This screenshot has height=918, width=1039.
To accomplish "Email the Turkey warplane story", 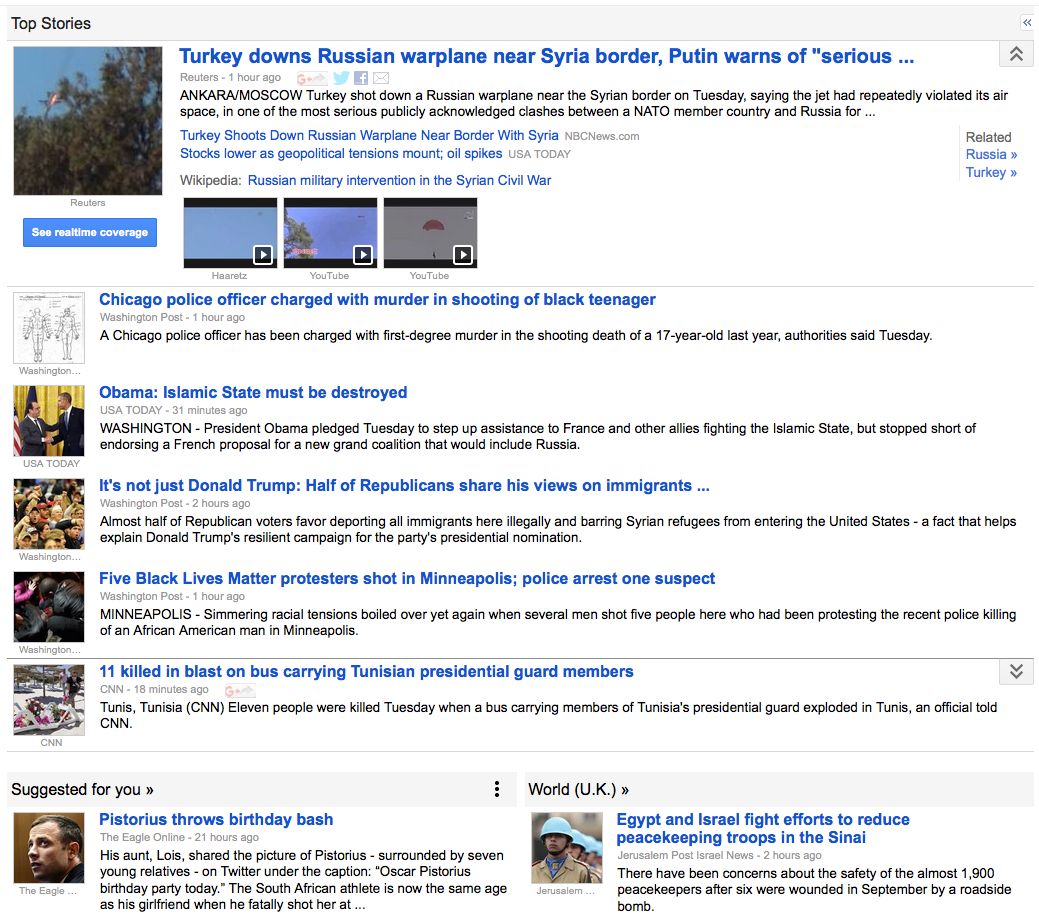I will coord(381,78).
